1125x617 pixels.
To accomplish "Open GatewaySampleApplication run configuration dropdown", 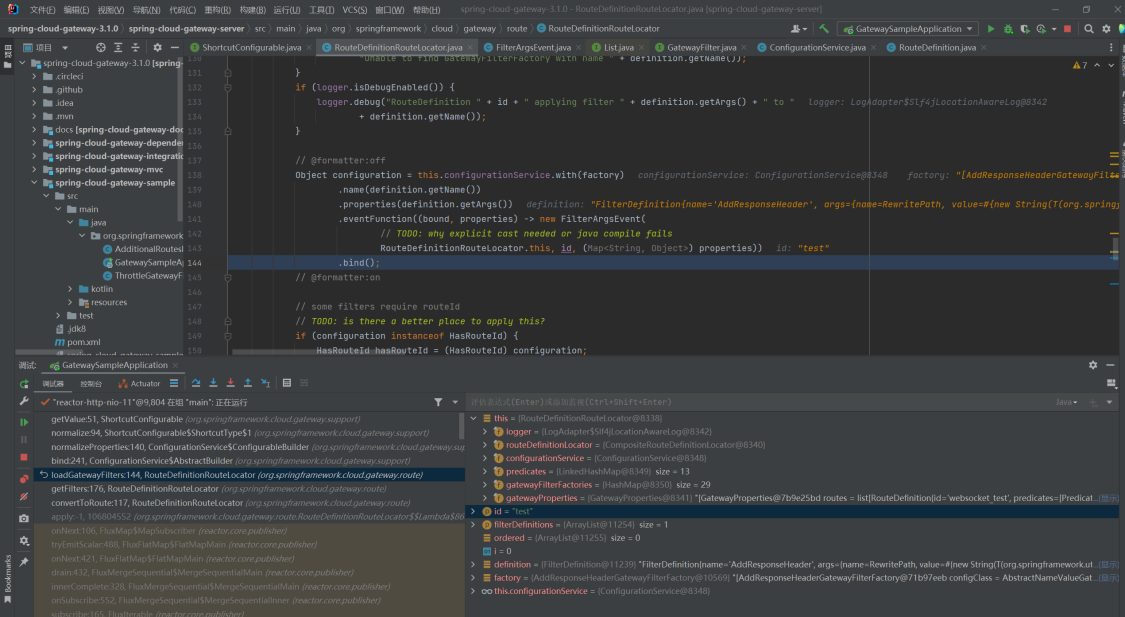I will (x=908, y=29).
